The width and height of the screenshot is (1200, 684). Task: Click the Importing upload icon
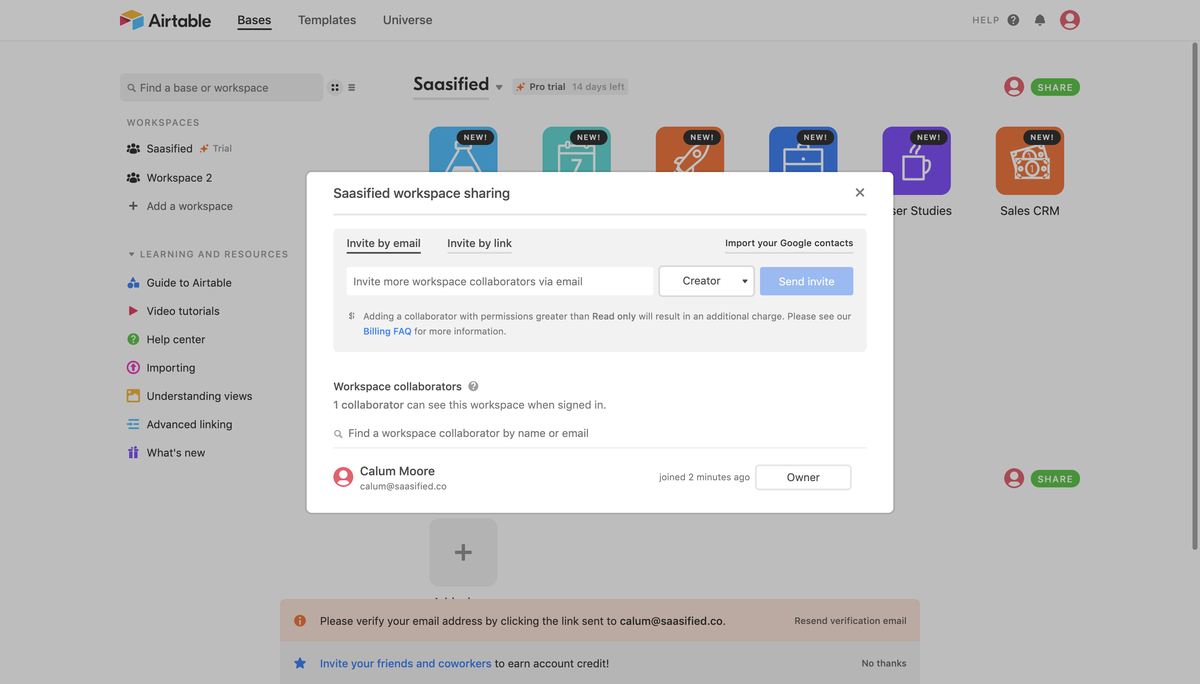click(133, 368)
